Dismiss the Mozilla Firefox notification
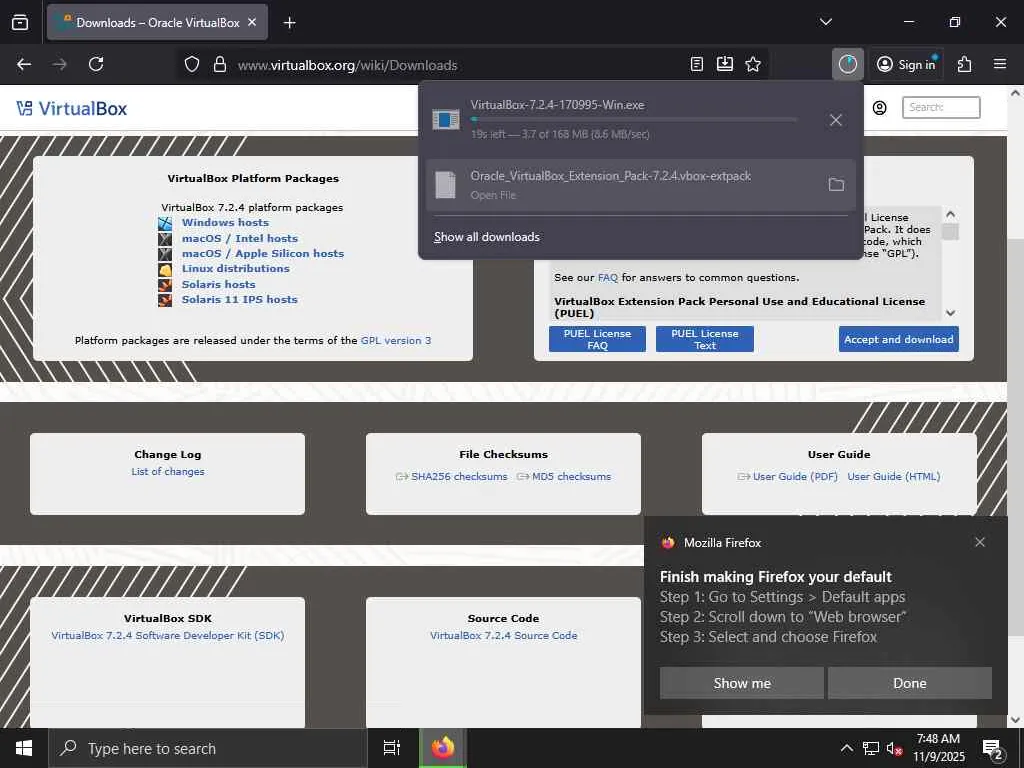The width and height of the screenshot is (1024, 768). (980, 542)
